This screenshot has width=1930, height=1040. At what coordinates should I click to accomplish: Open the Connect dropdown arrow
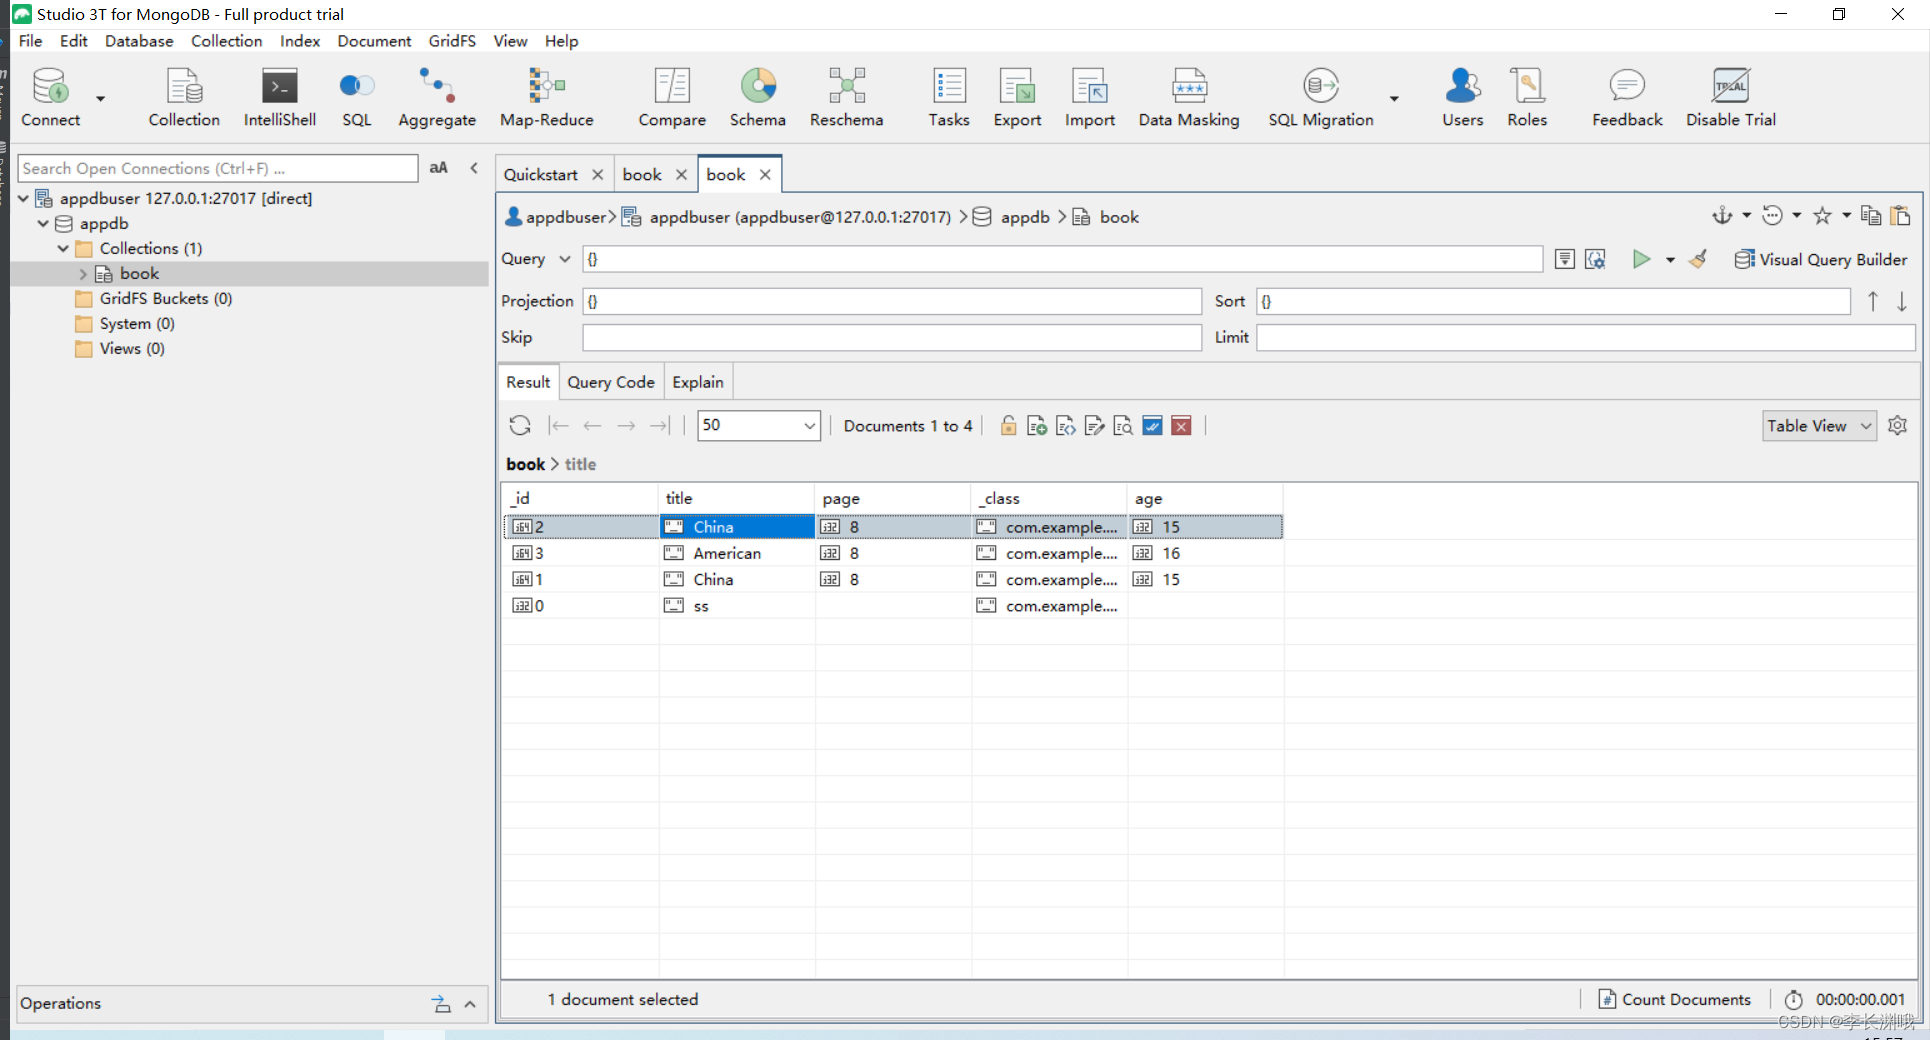click(100, 98)
